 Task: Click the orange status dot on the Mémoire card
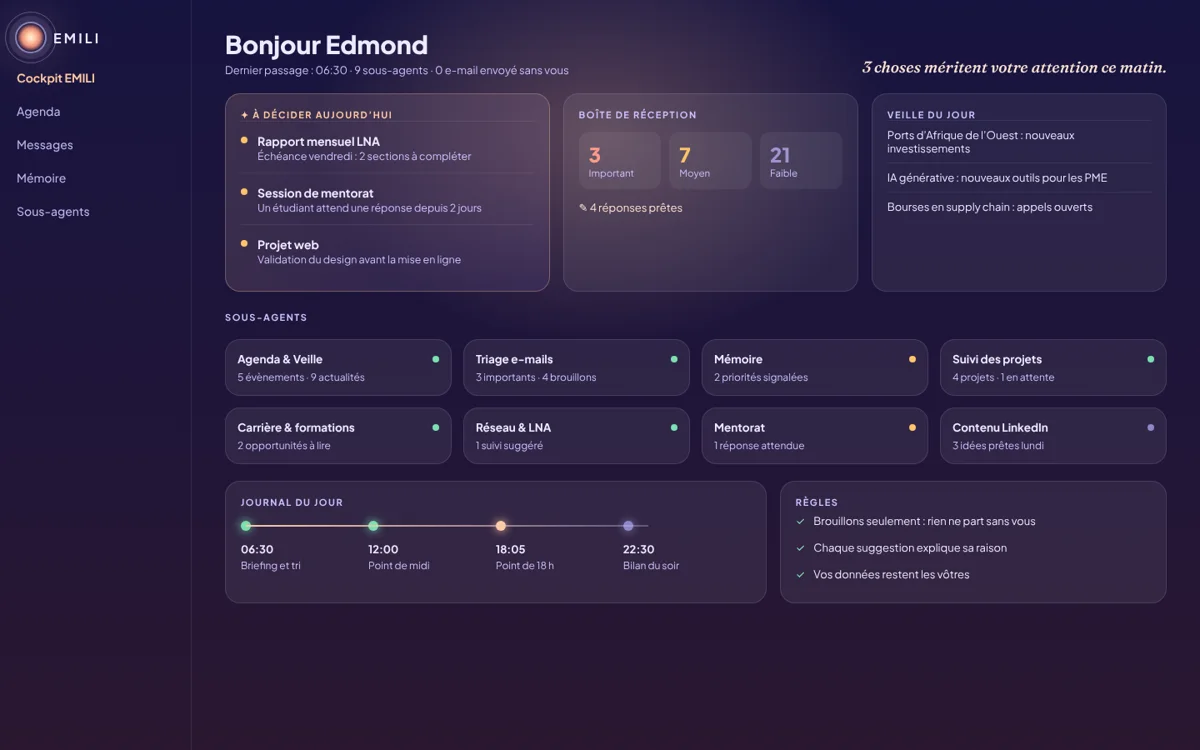click(x=912, y=359)
